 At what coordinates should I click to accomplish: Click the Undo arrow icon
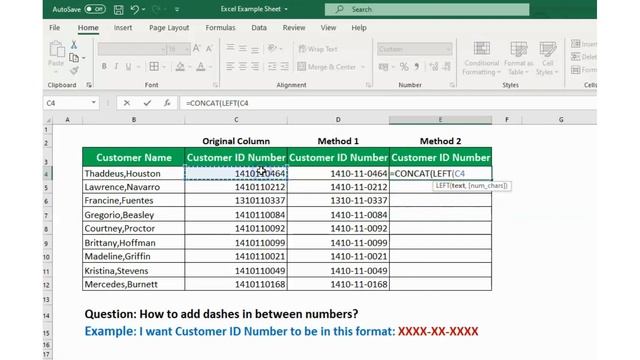[x=134, y=9]
